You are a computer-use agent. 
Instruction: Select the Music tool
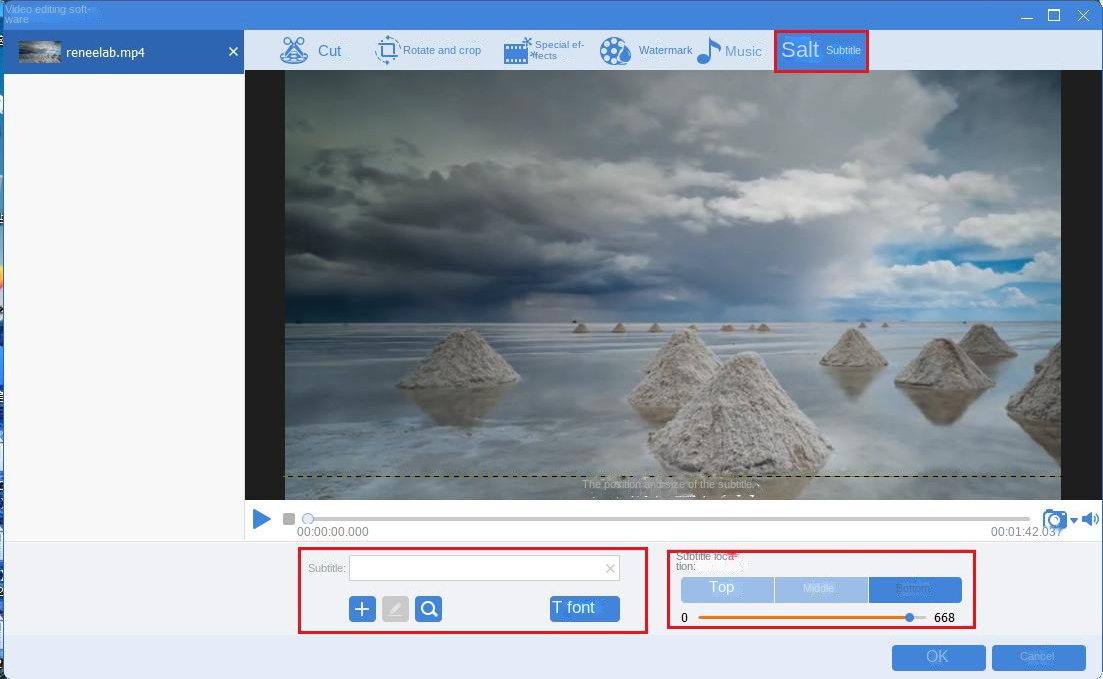[x=731, y=49]
